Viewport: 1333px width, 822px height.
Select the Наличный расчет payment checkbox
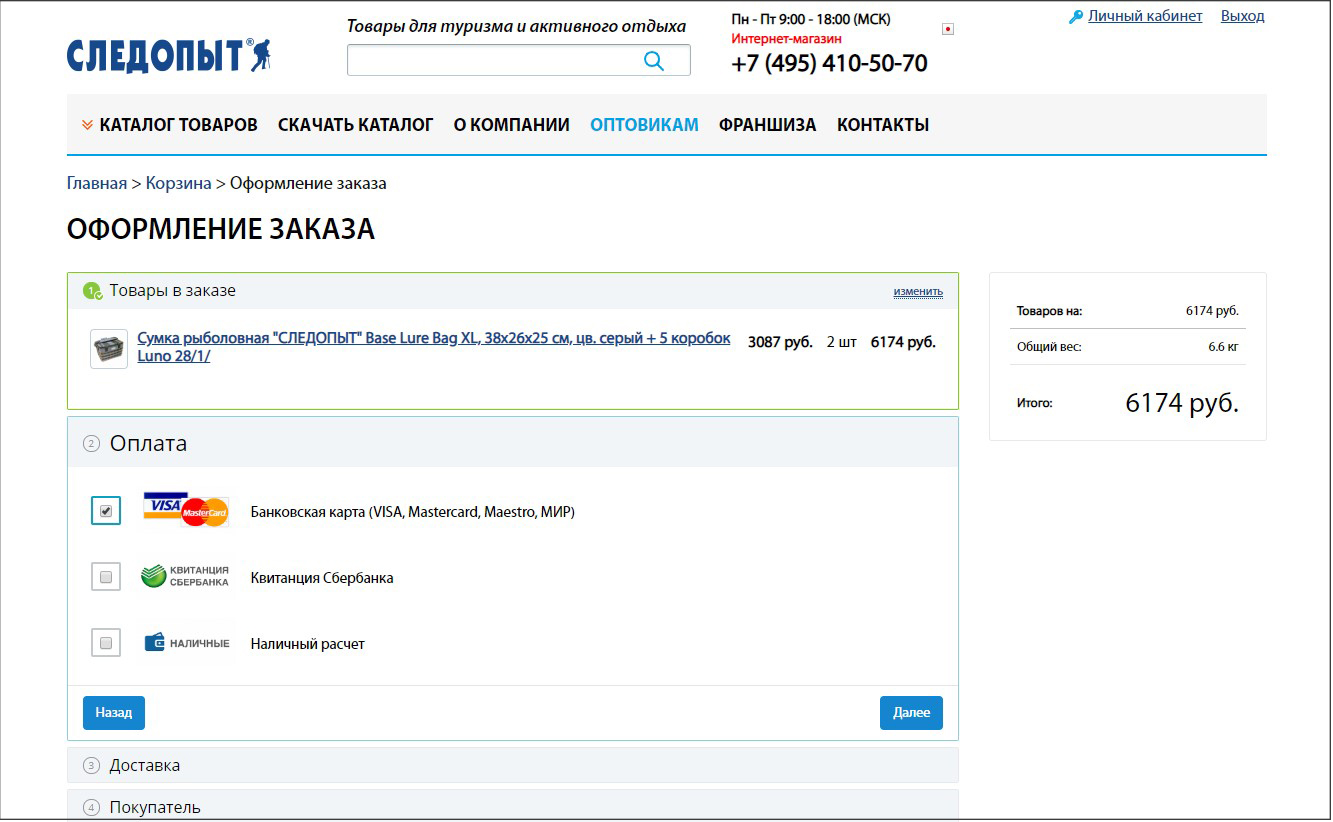point(106,643)
